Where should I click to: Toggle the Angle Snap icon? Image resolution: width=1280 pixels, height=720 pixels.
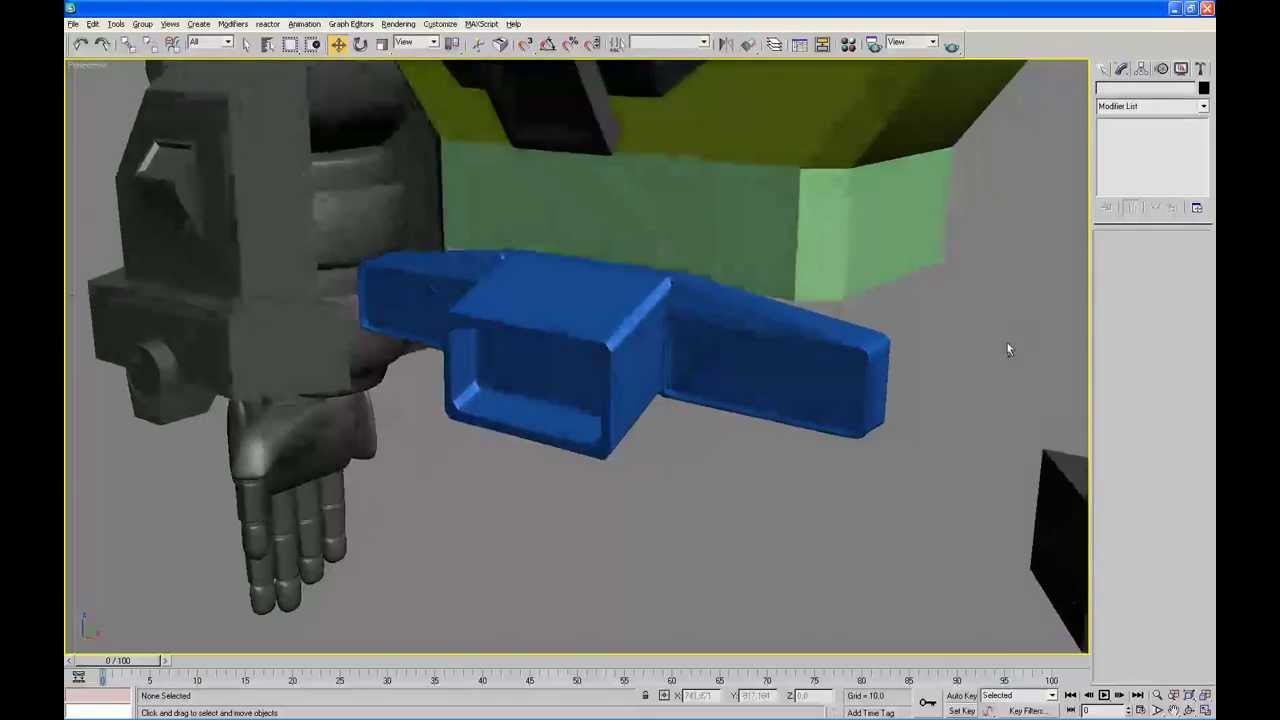point(548,44)
